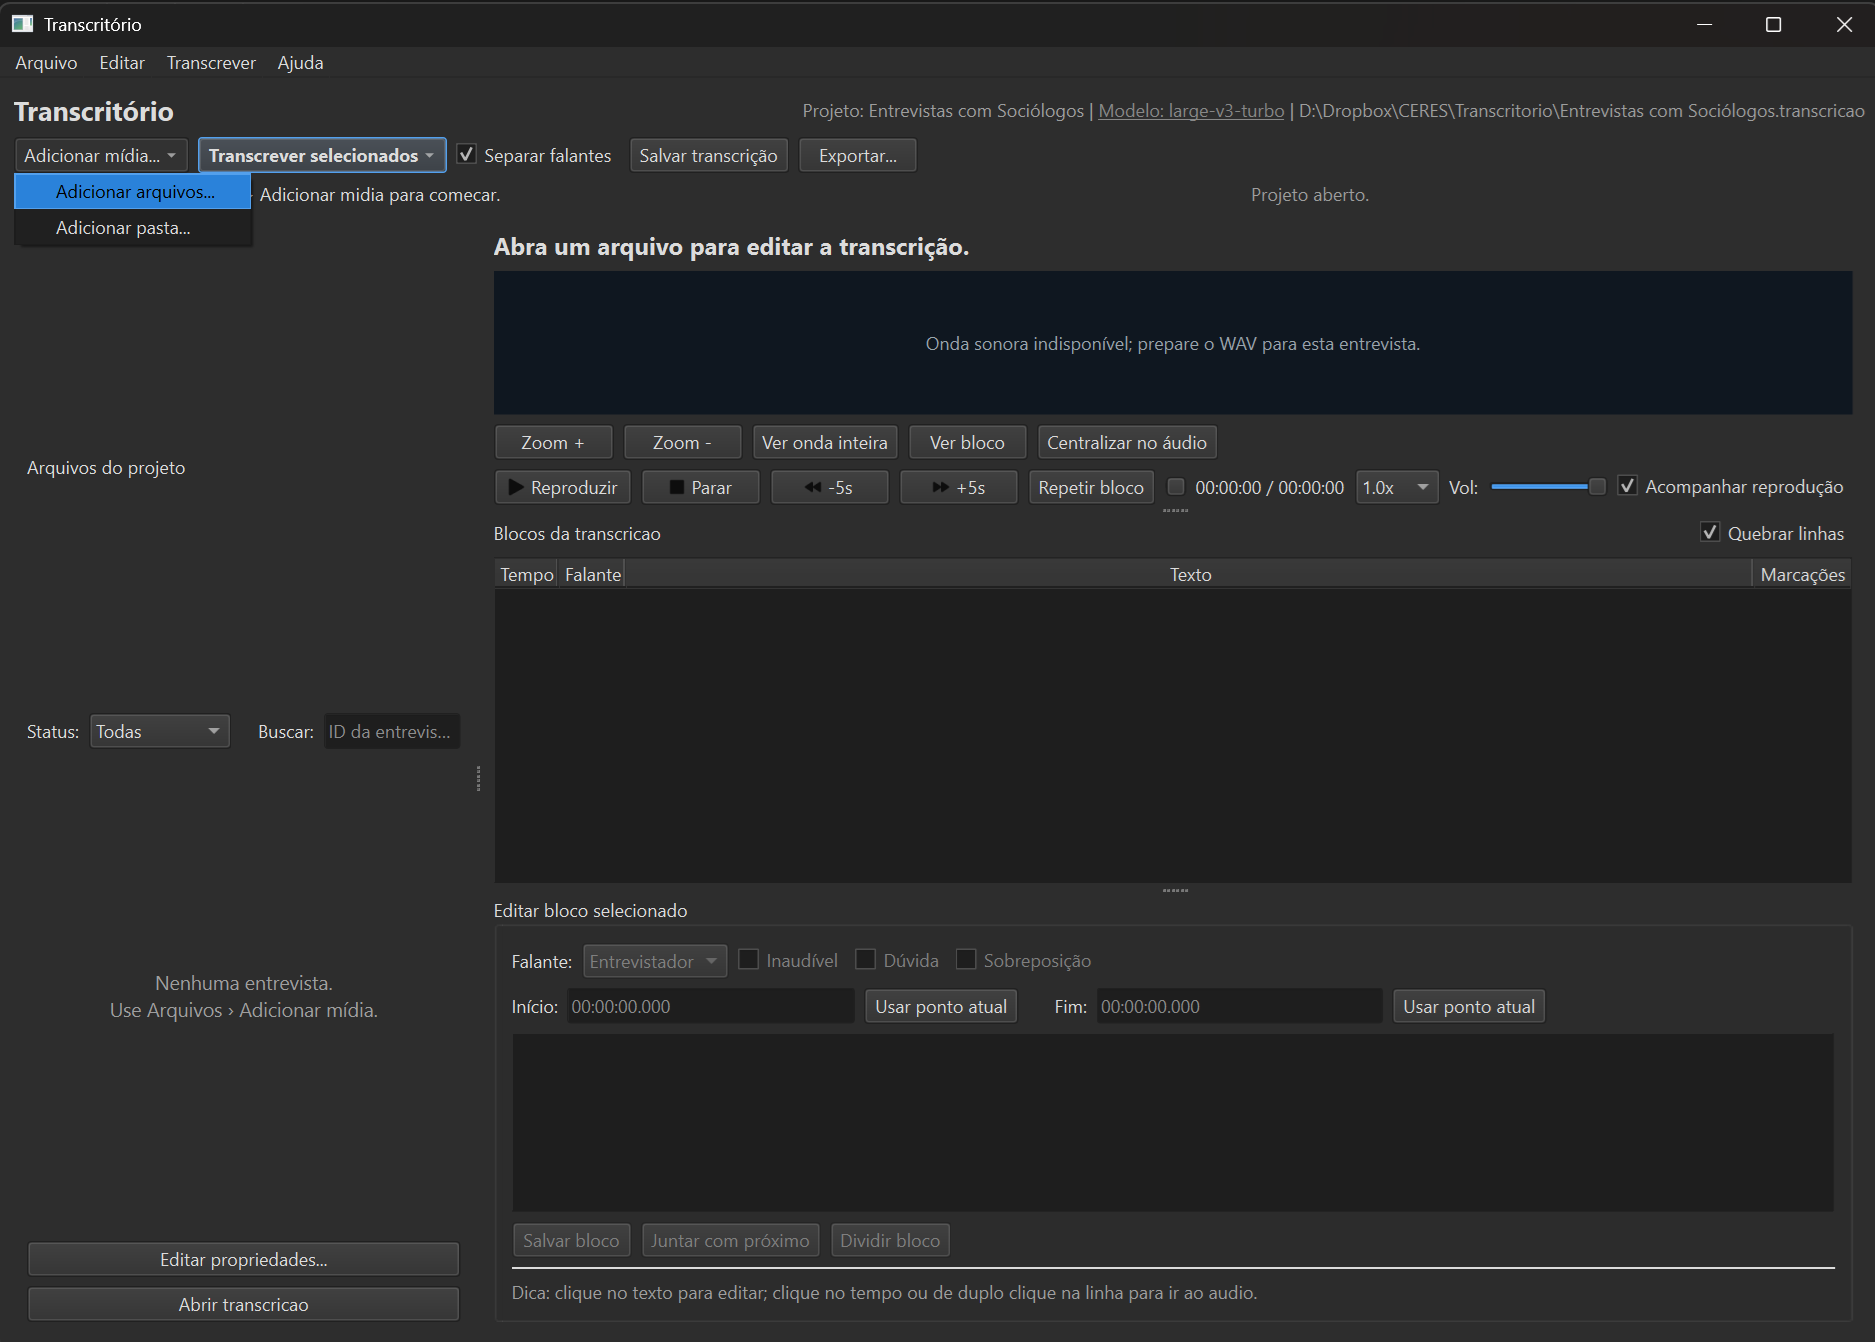Click the Parar stop button
The height and width of the screenshot is (1342, 1875).
(x=700, y=487)
